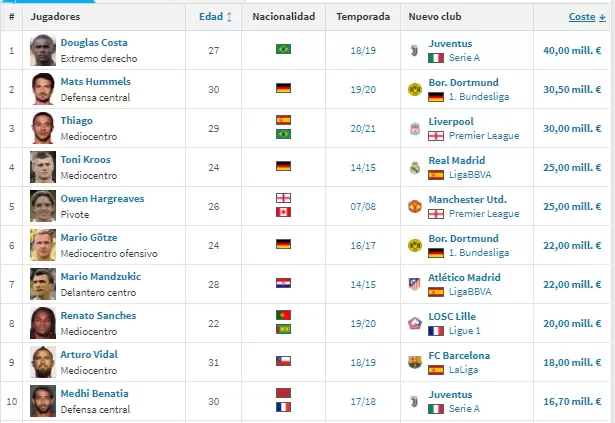Click the Real Madrid crest icon
The width and height of the screenshot is (615, 423).
(414, 167)
